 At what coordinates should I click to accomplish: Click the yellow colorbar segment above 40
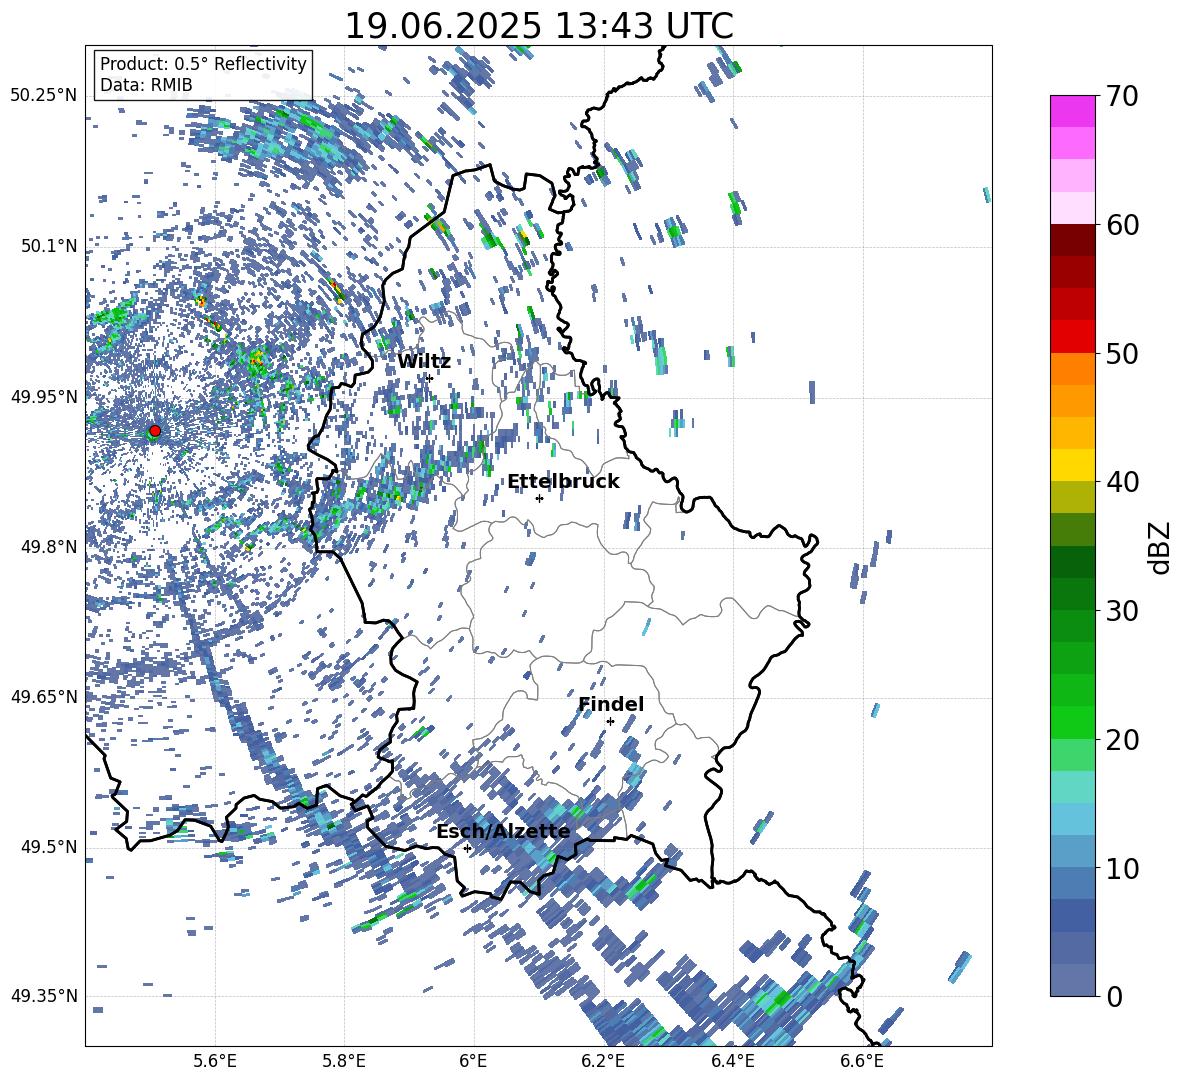1072,465
